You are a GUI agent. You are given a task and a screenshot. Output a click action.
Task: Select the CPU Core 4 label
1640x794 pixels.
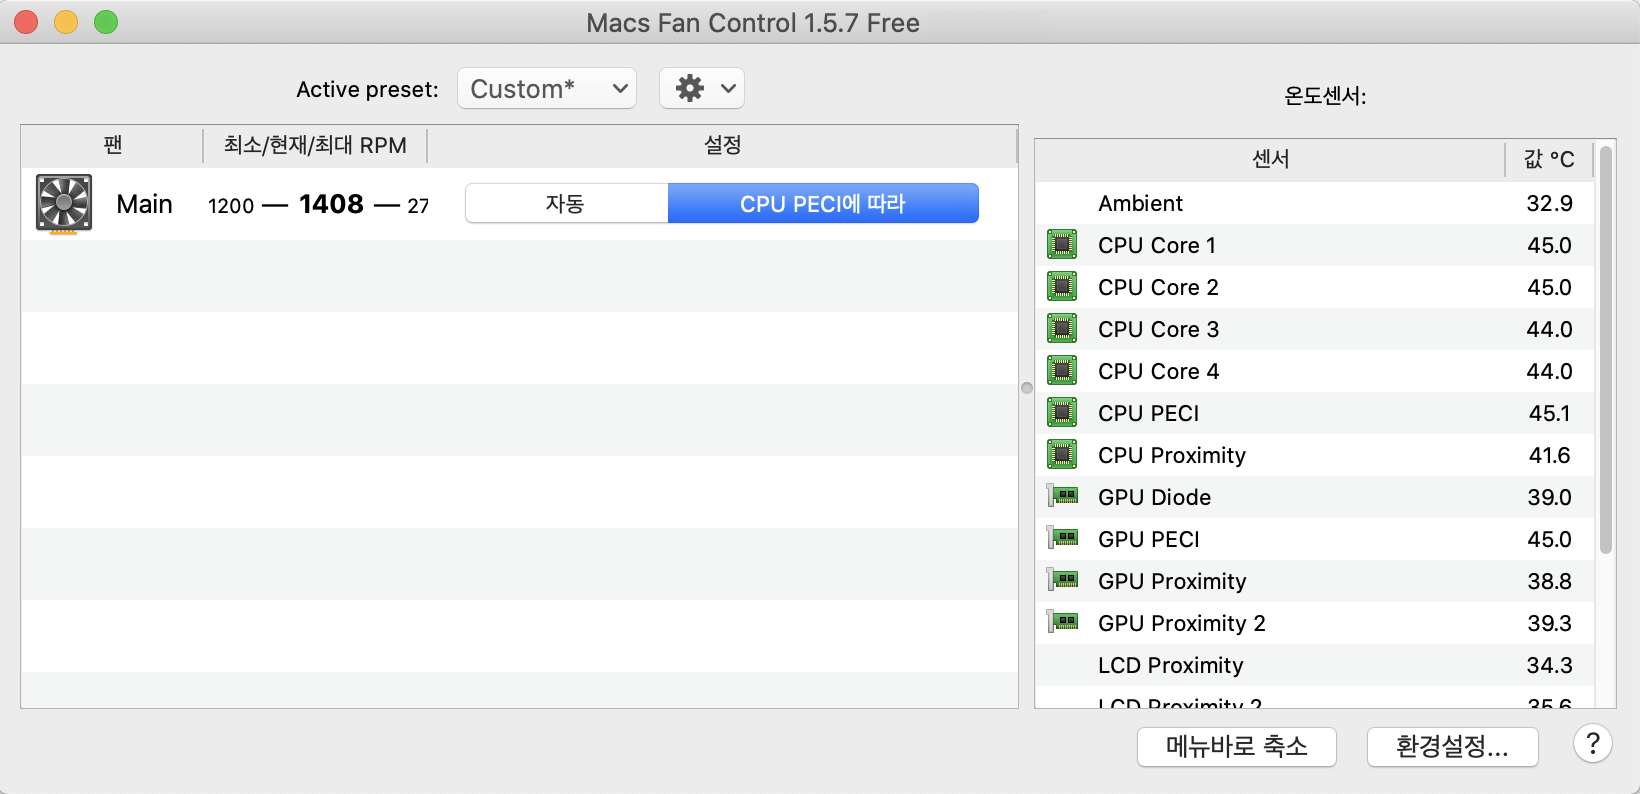[1158, 371]
